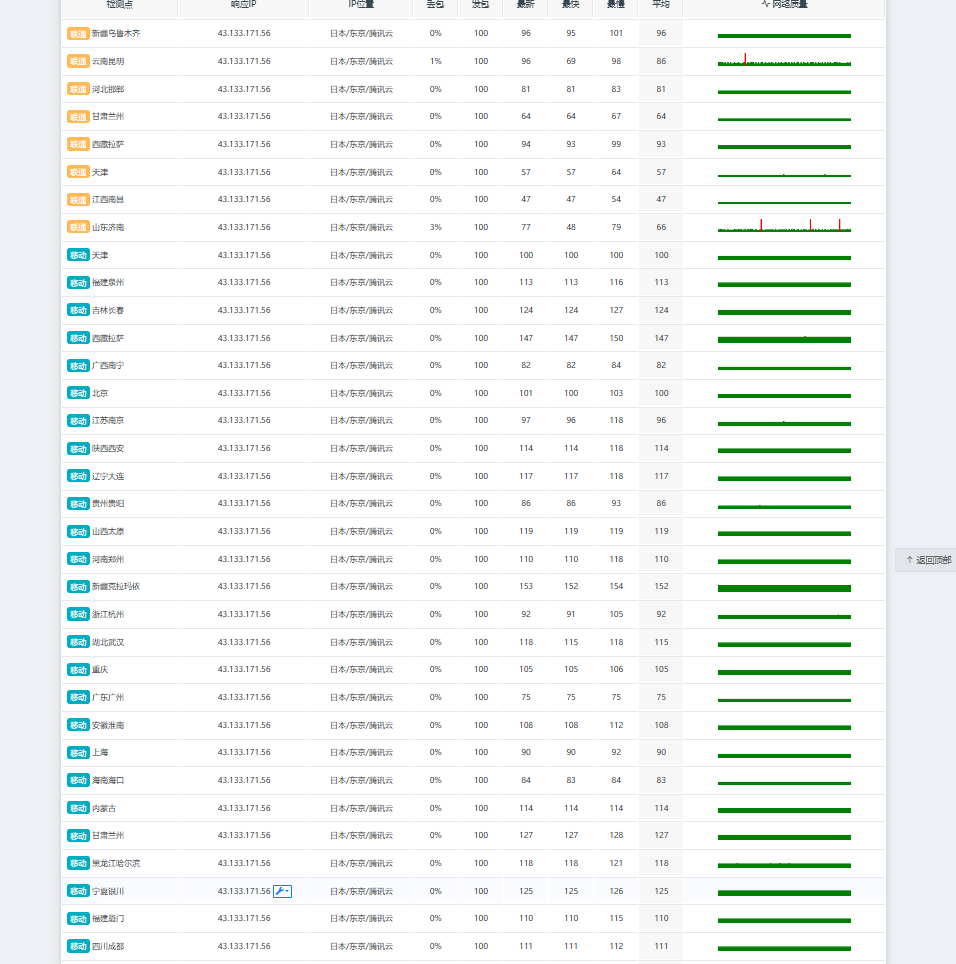Screen dimensions: 956x964
Task: Open the network quality graph for 云南昆明
Action: click(x=784, y=60)
